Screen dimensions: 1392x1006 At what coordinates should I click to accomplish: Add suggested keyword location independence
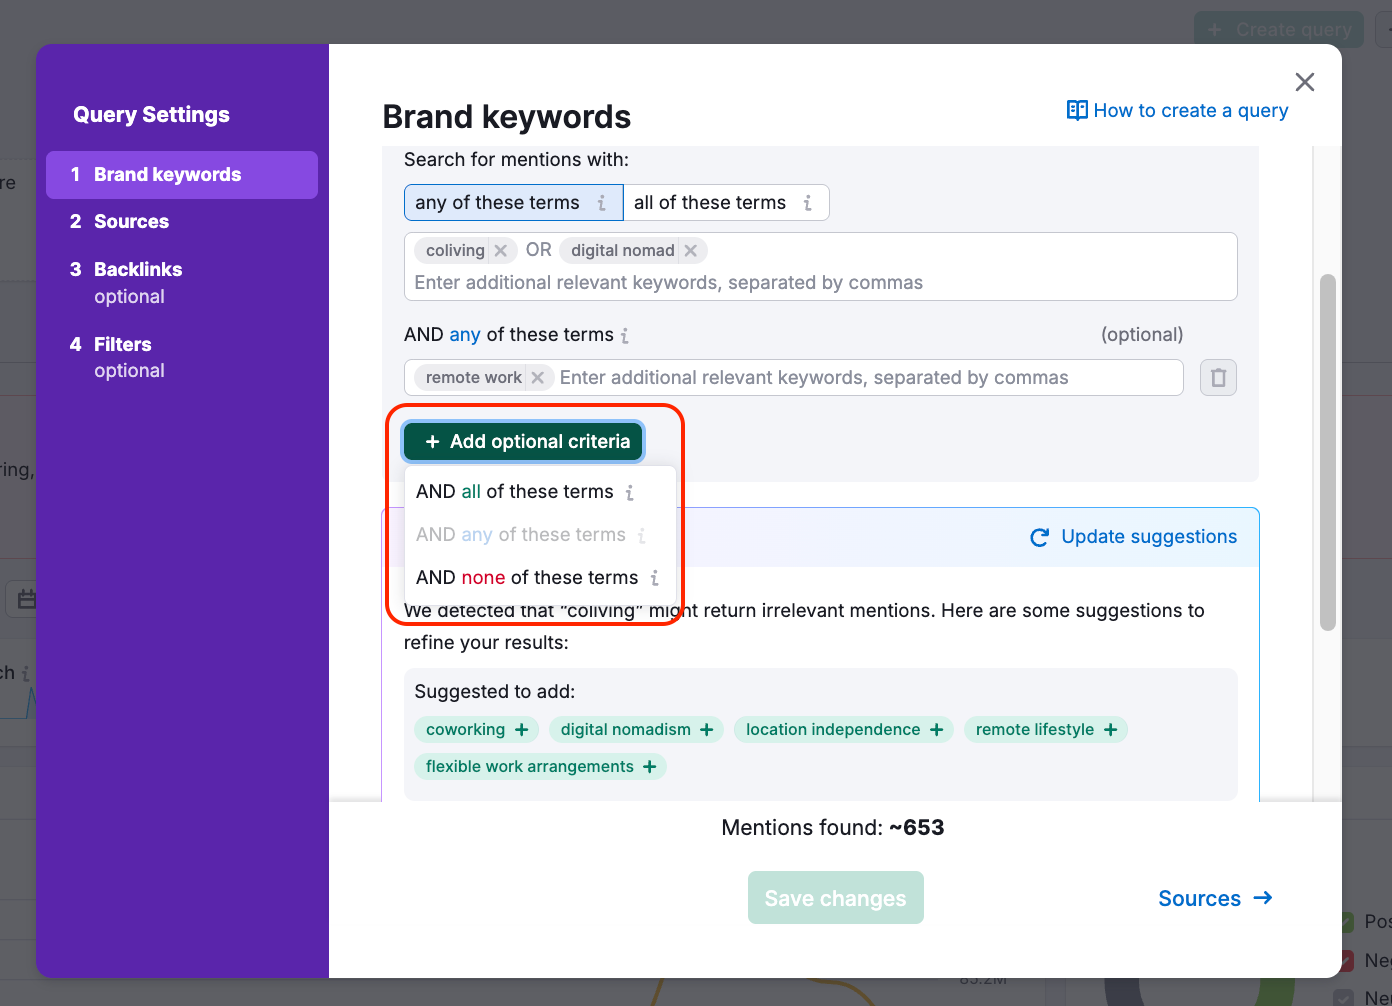[x=936, y=730]
